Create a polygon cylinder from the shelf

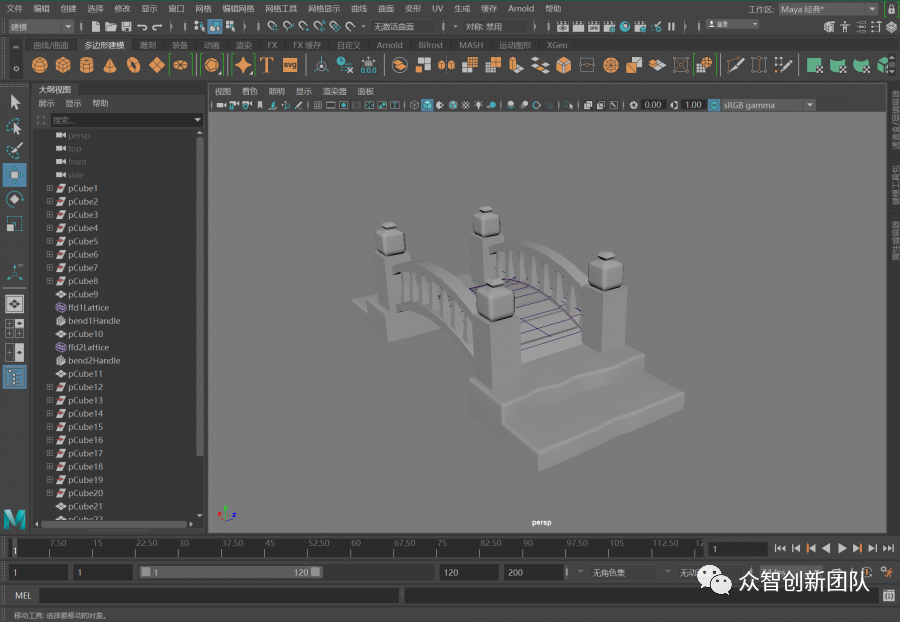click(86, 65)
